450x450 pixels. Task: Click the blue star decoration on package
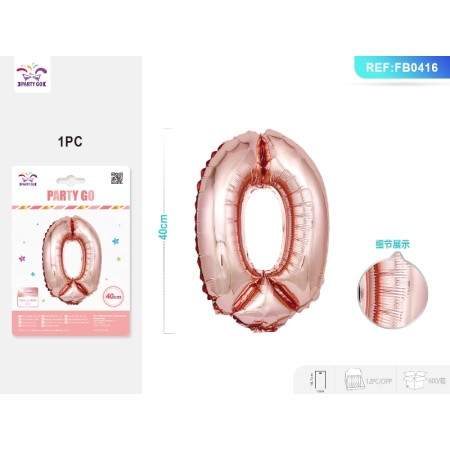(115, 241)
